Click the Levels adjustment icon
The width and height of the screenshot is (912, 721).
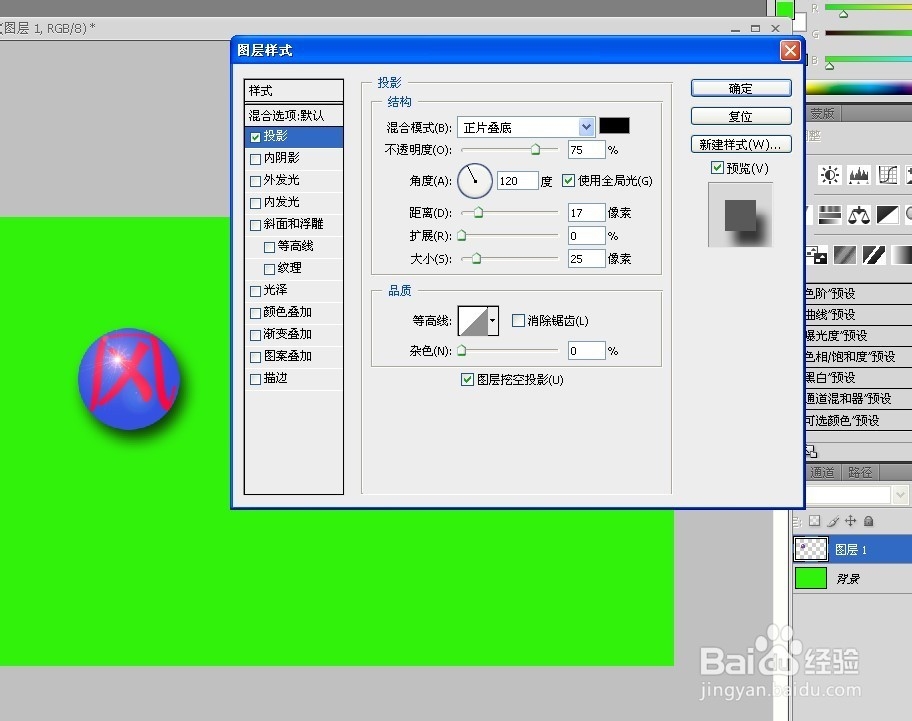point(858,175)
